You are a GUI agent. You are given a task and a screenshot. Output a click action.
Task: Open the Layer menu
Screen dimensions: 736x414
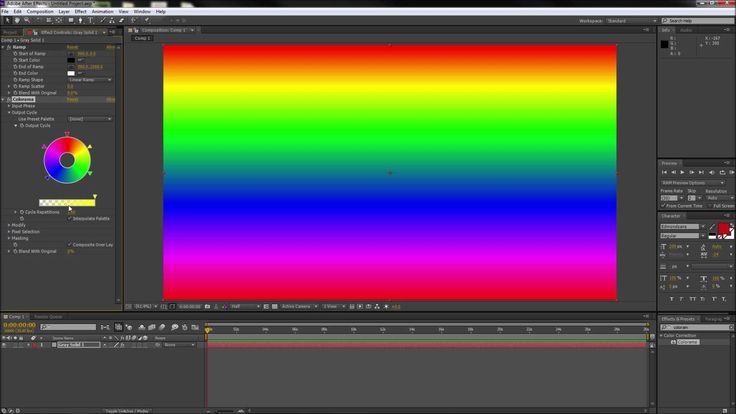tap(64, 11)
